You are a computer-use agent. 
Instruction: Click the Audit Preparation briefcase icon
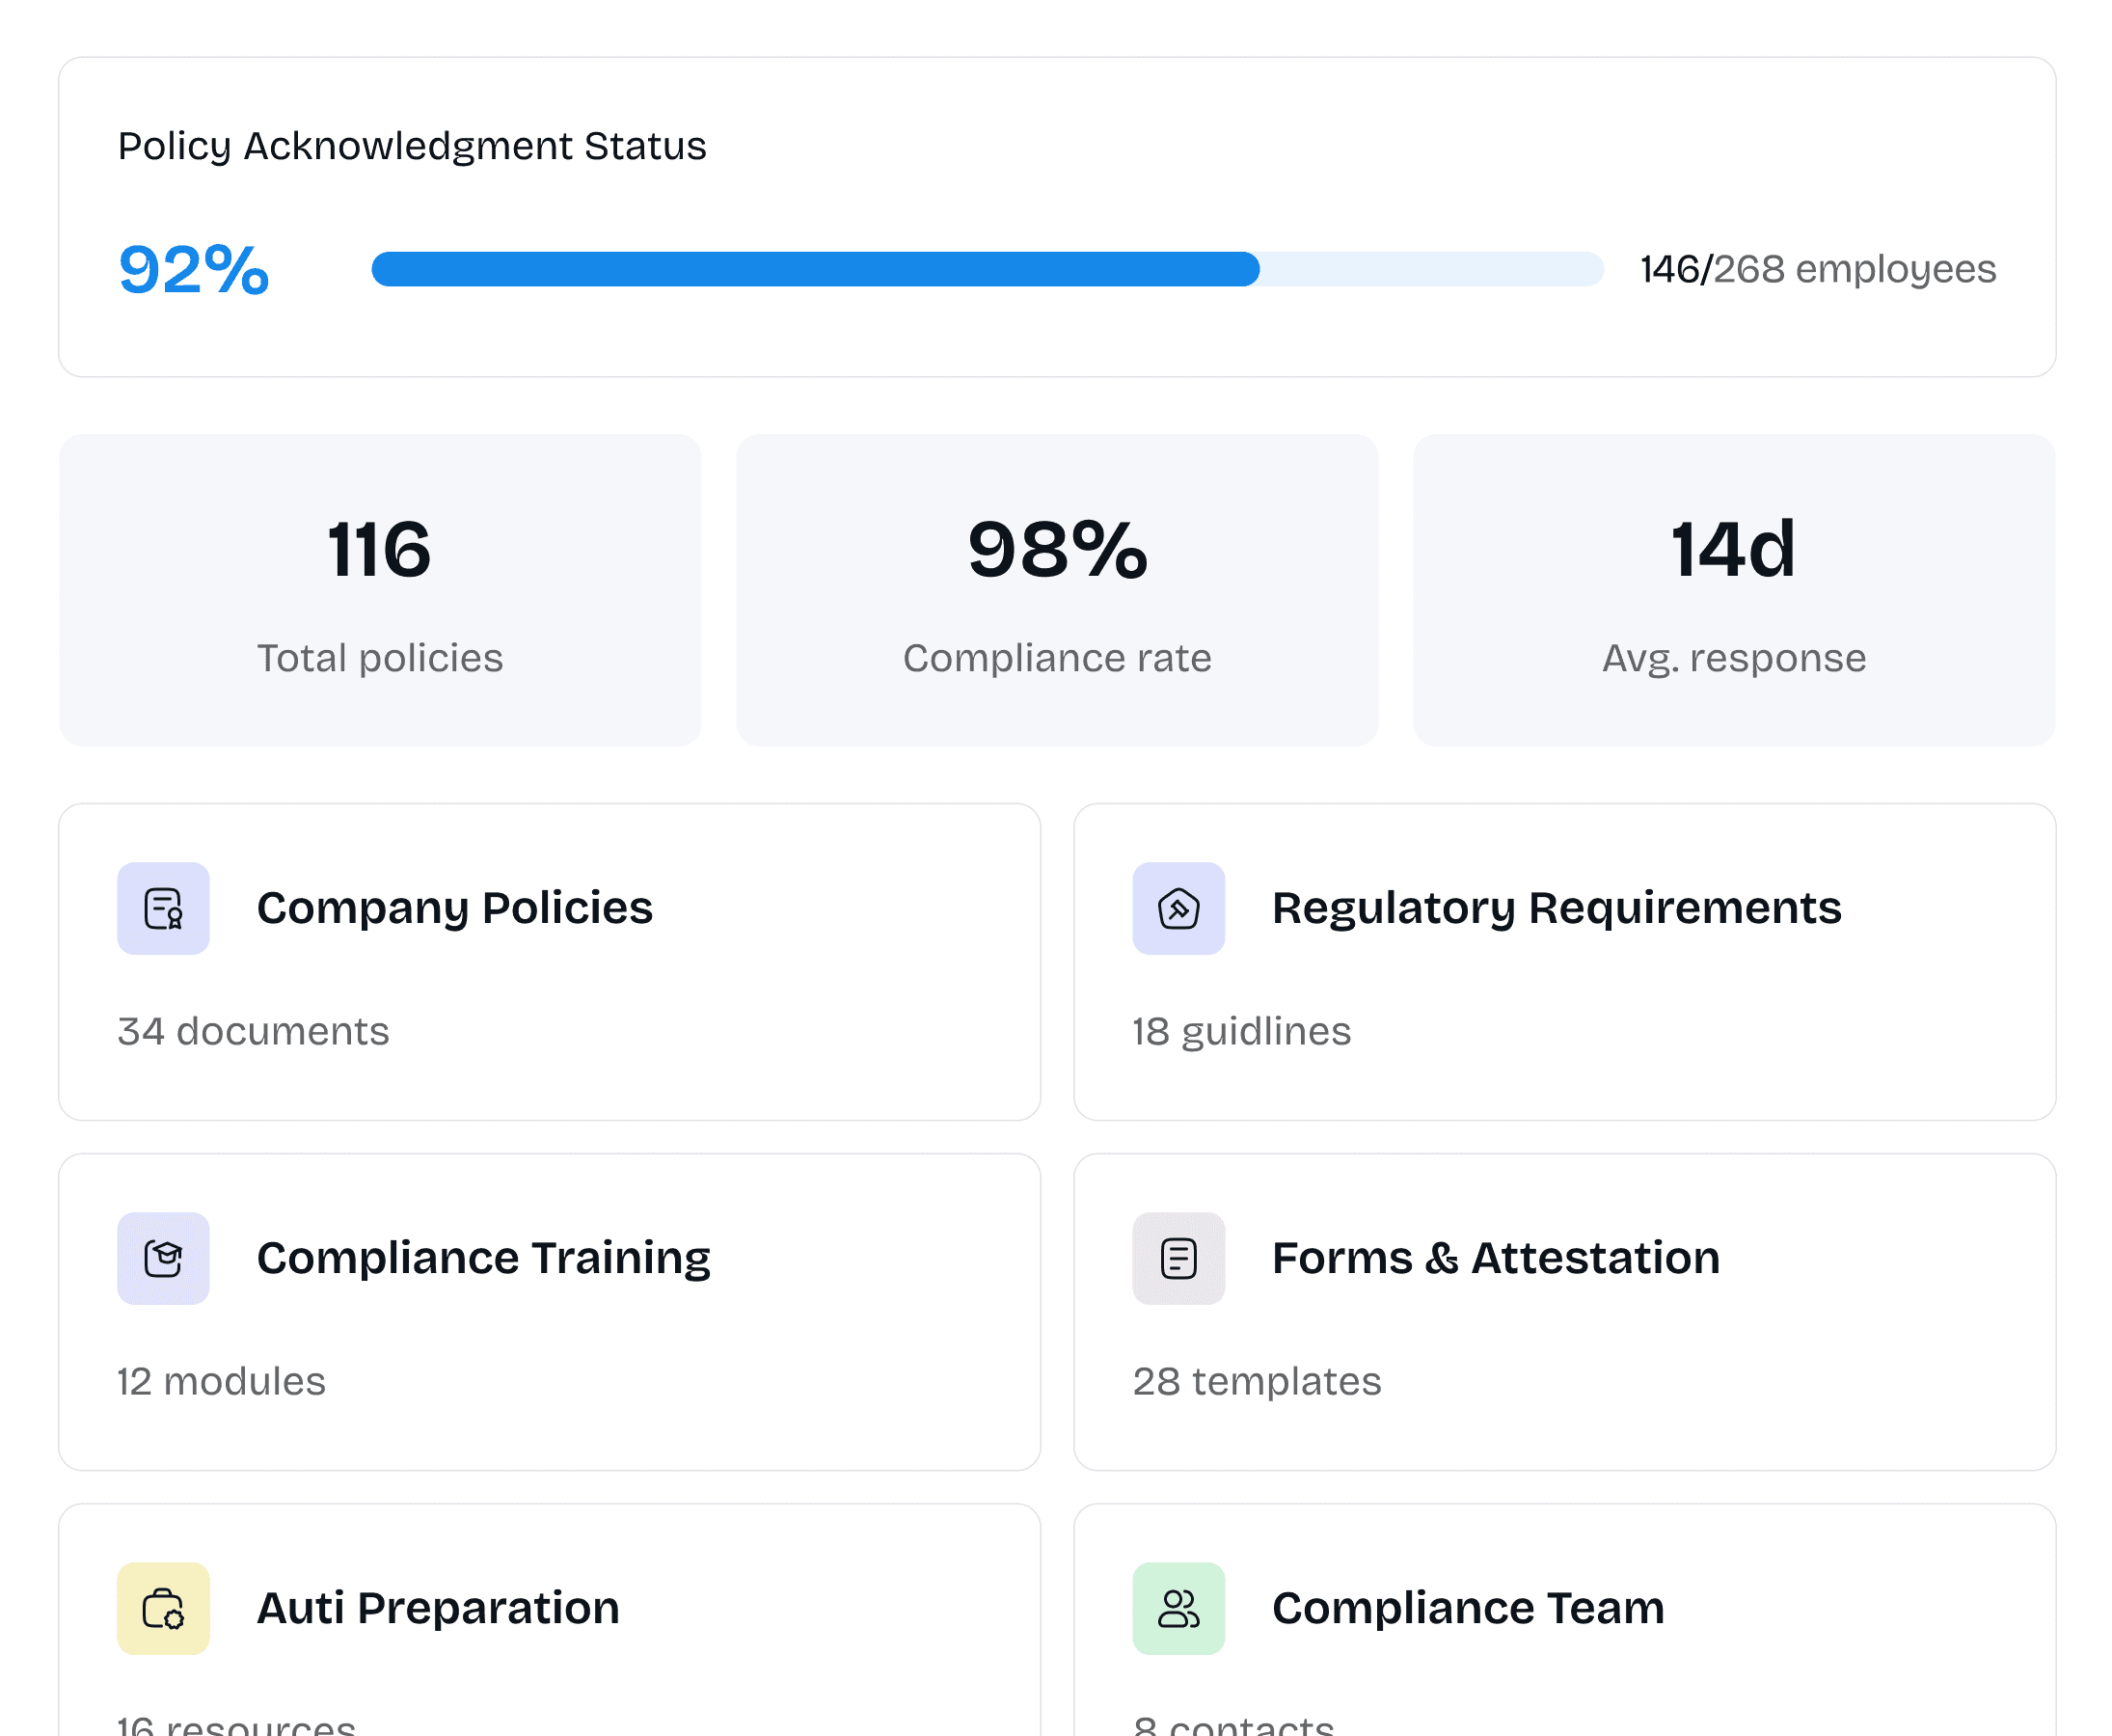[x=163, y=1608]
